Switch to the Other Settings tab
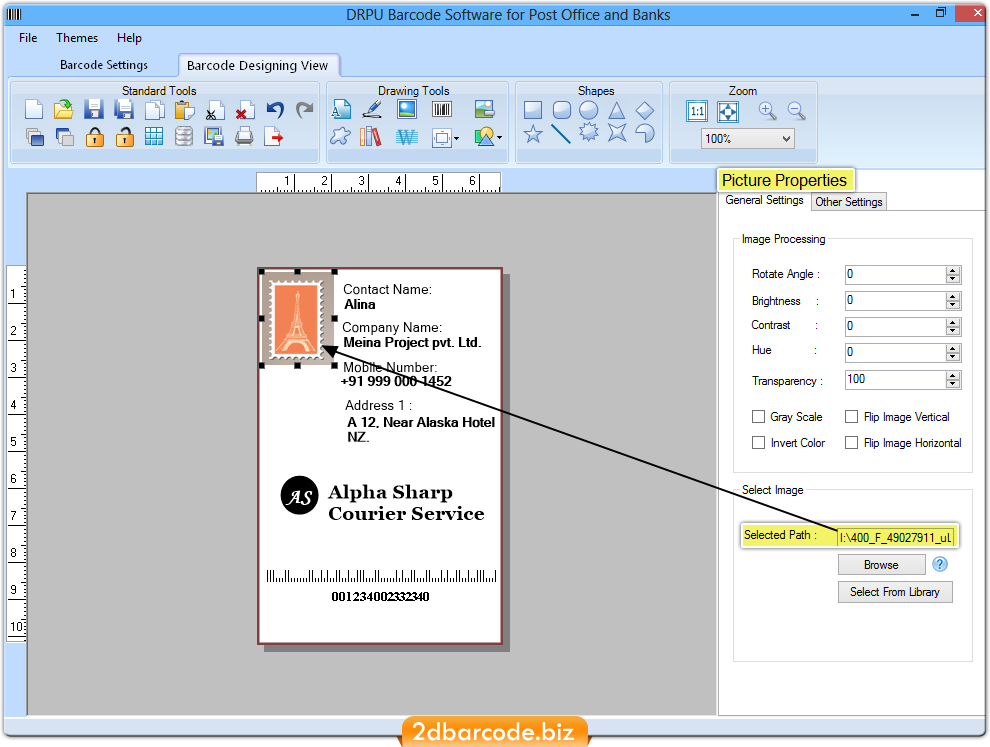The height and width of the screenshot is (747, 990). click(849, 201)
